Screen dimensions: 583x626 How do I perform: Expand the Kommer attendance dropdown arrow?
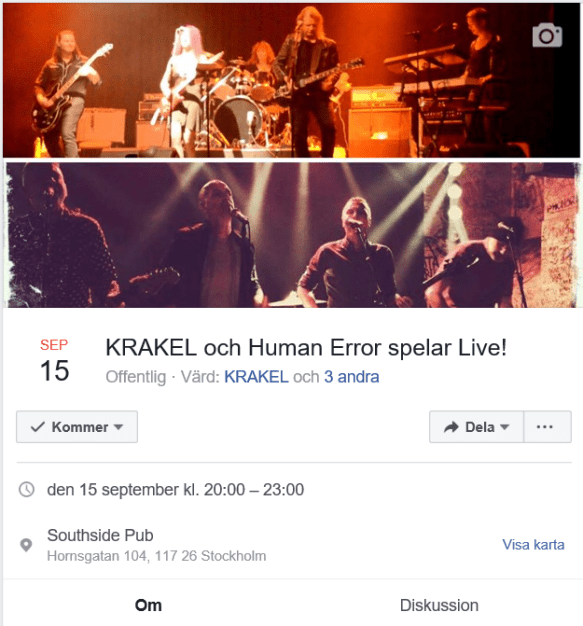118,427
